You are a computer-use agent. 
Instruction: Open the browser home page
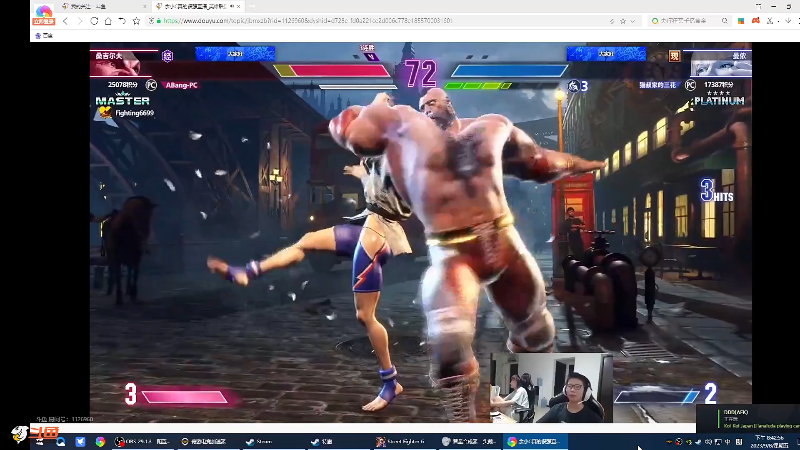click(x=108, y=21)
